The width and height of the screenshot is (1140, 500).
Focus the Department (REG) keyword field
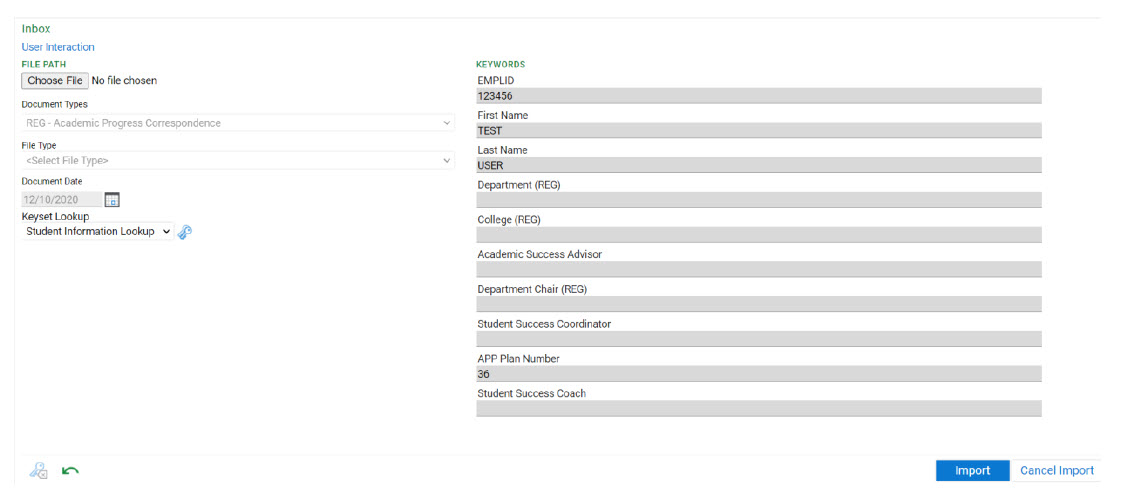[758, 200]
